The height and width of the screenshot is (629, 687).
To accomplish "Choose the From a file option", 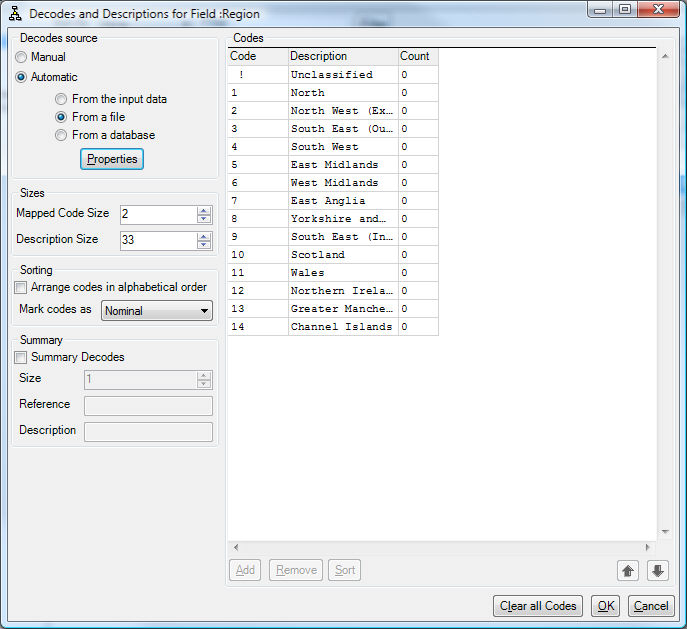I will 61,117.
